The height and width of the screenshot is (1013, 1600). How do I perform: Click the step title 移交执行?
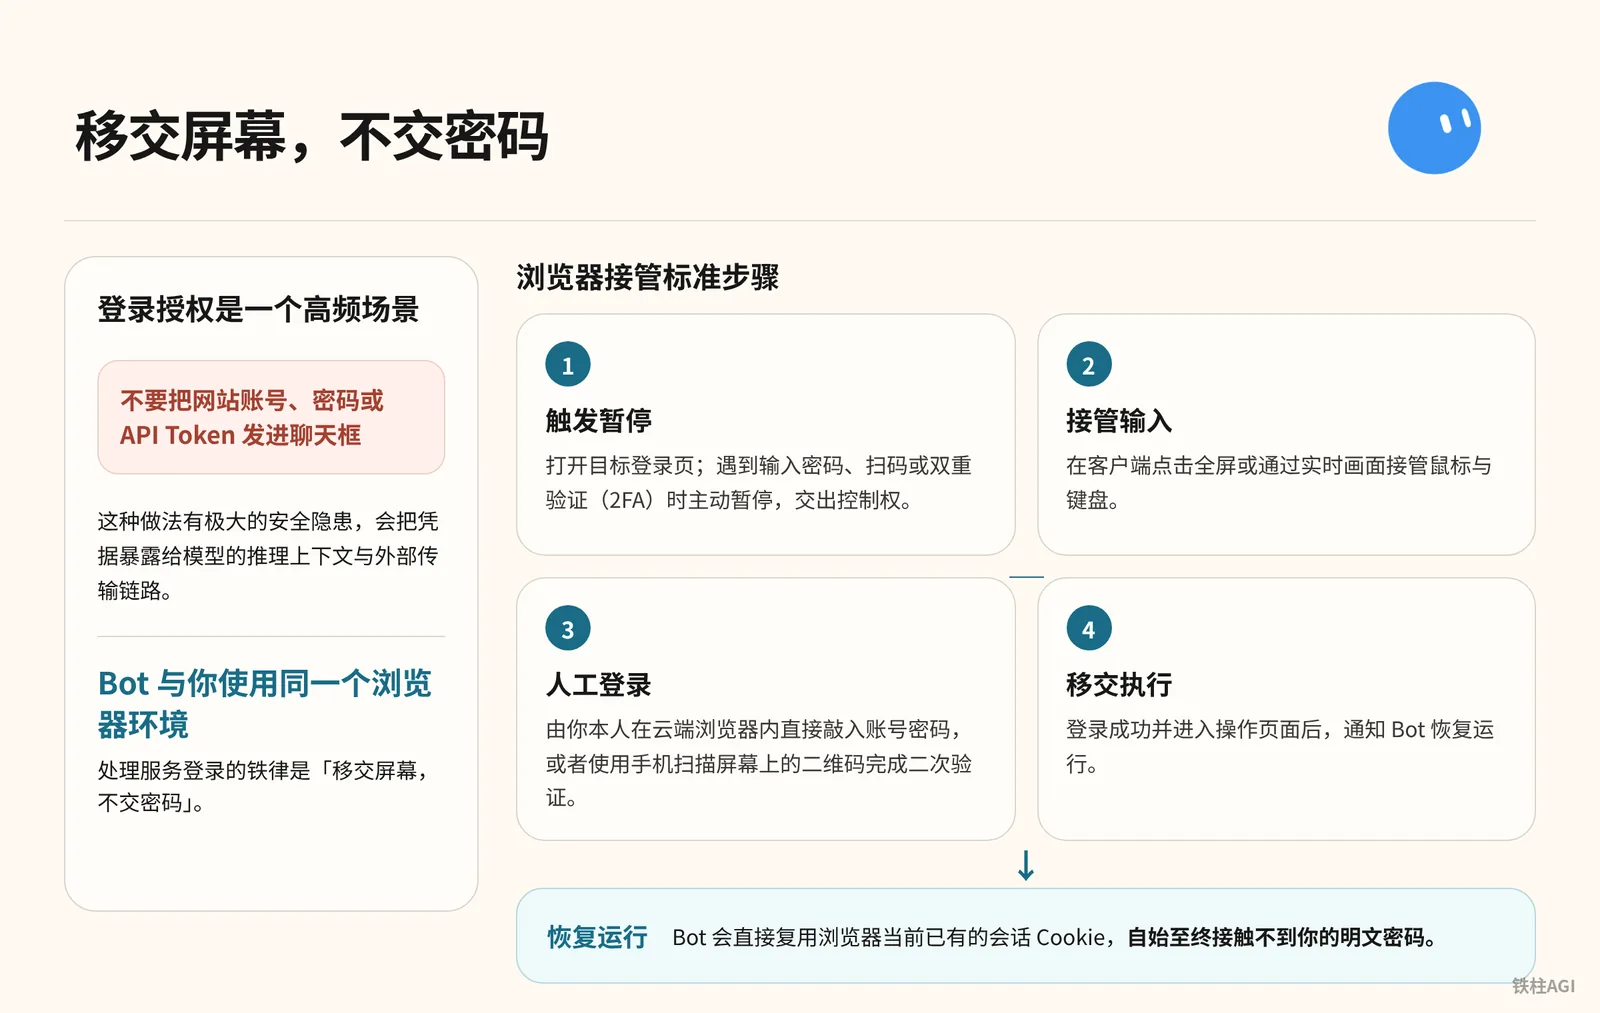[1119, 685]
